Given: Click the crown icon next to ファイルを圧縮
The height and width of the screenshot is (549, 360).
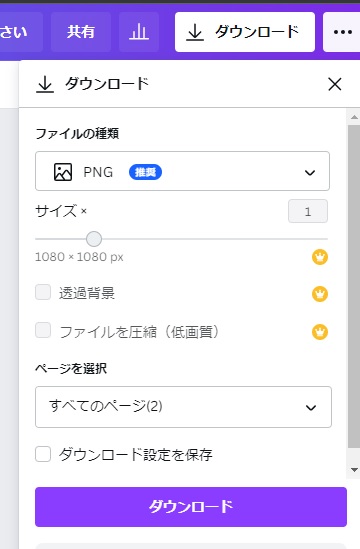Looking at the screenshot, I should click(320, 332).
